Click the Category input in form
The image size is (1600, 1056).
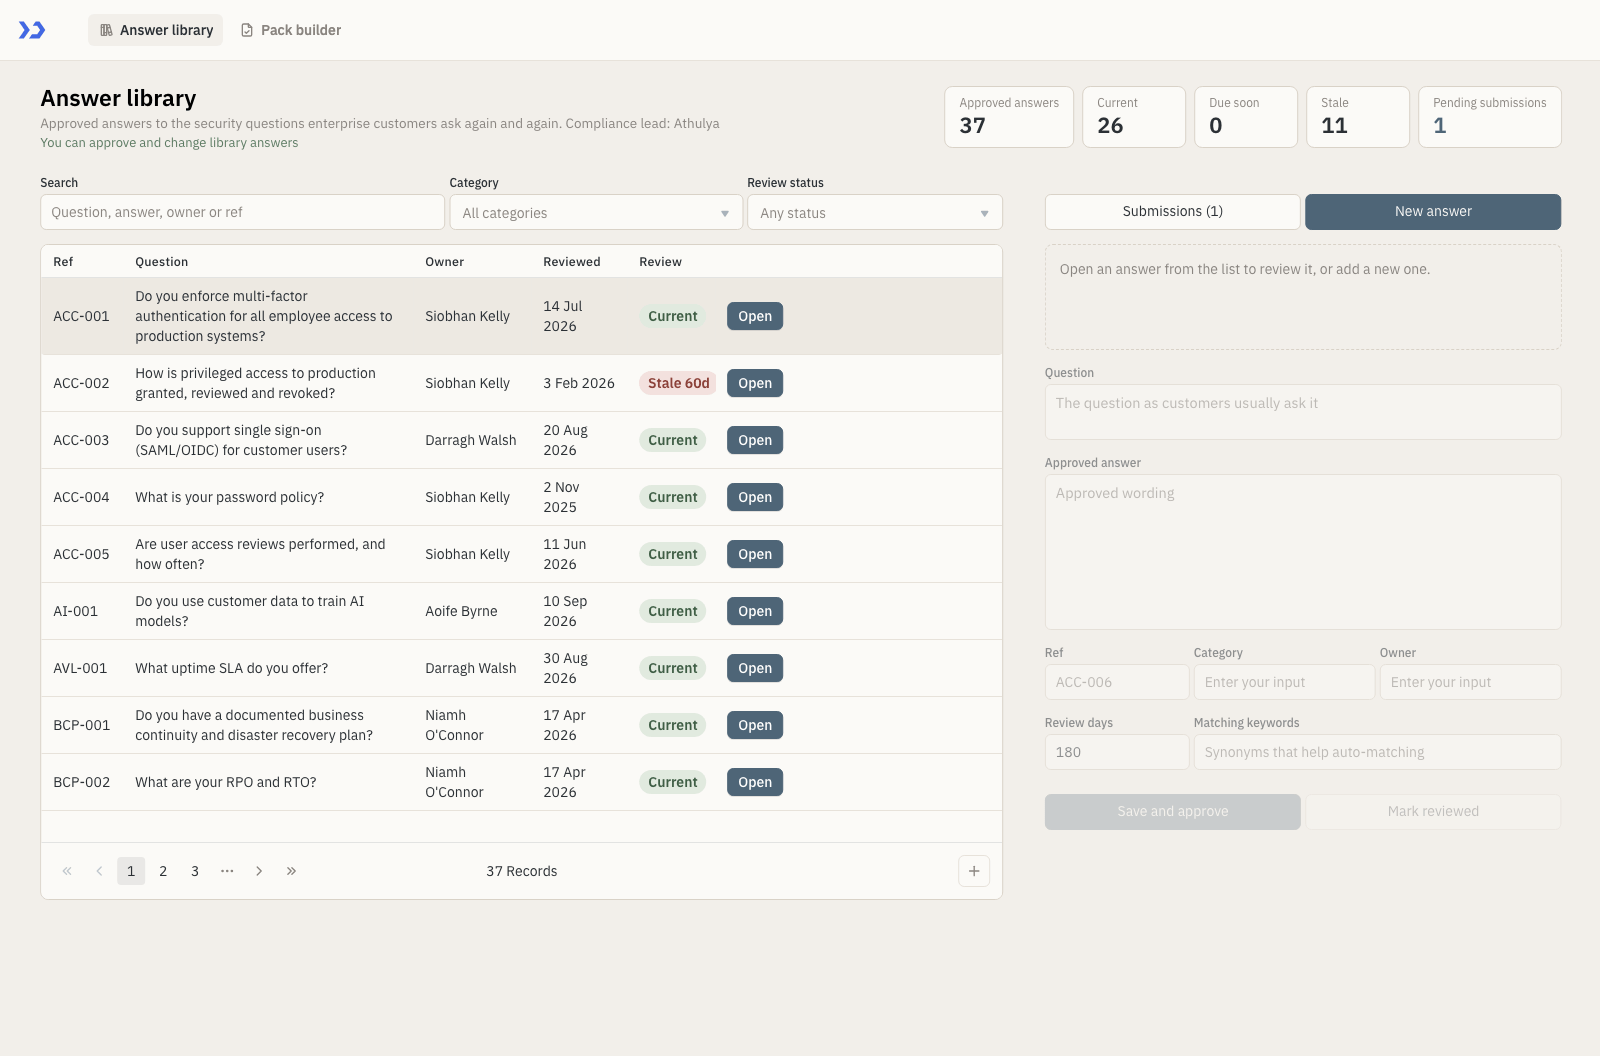coord(1284,682)
